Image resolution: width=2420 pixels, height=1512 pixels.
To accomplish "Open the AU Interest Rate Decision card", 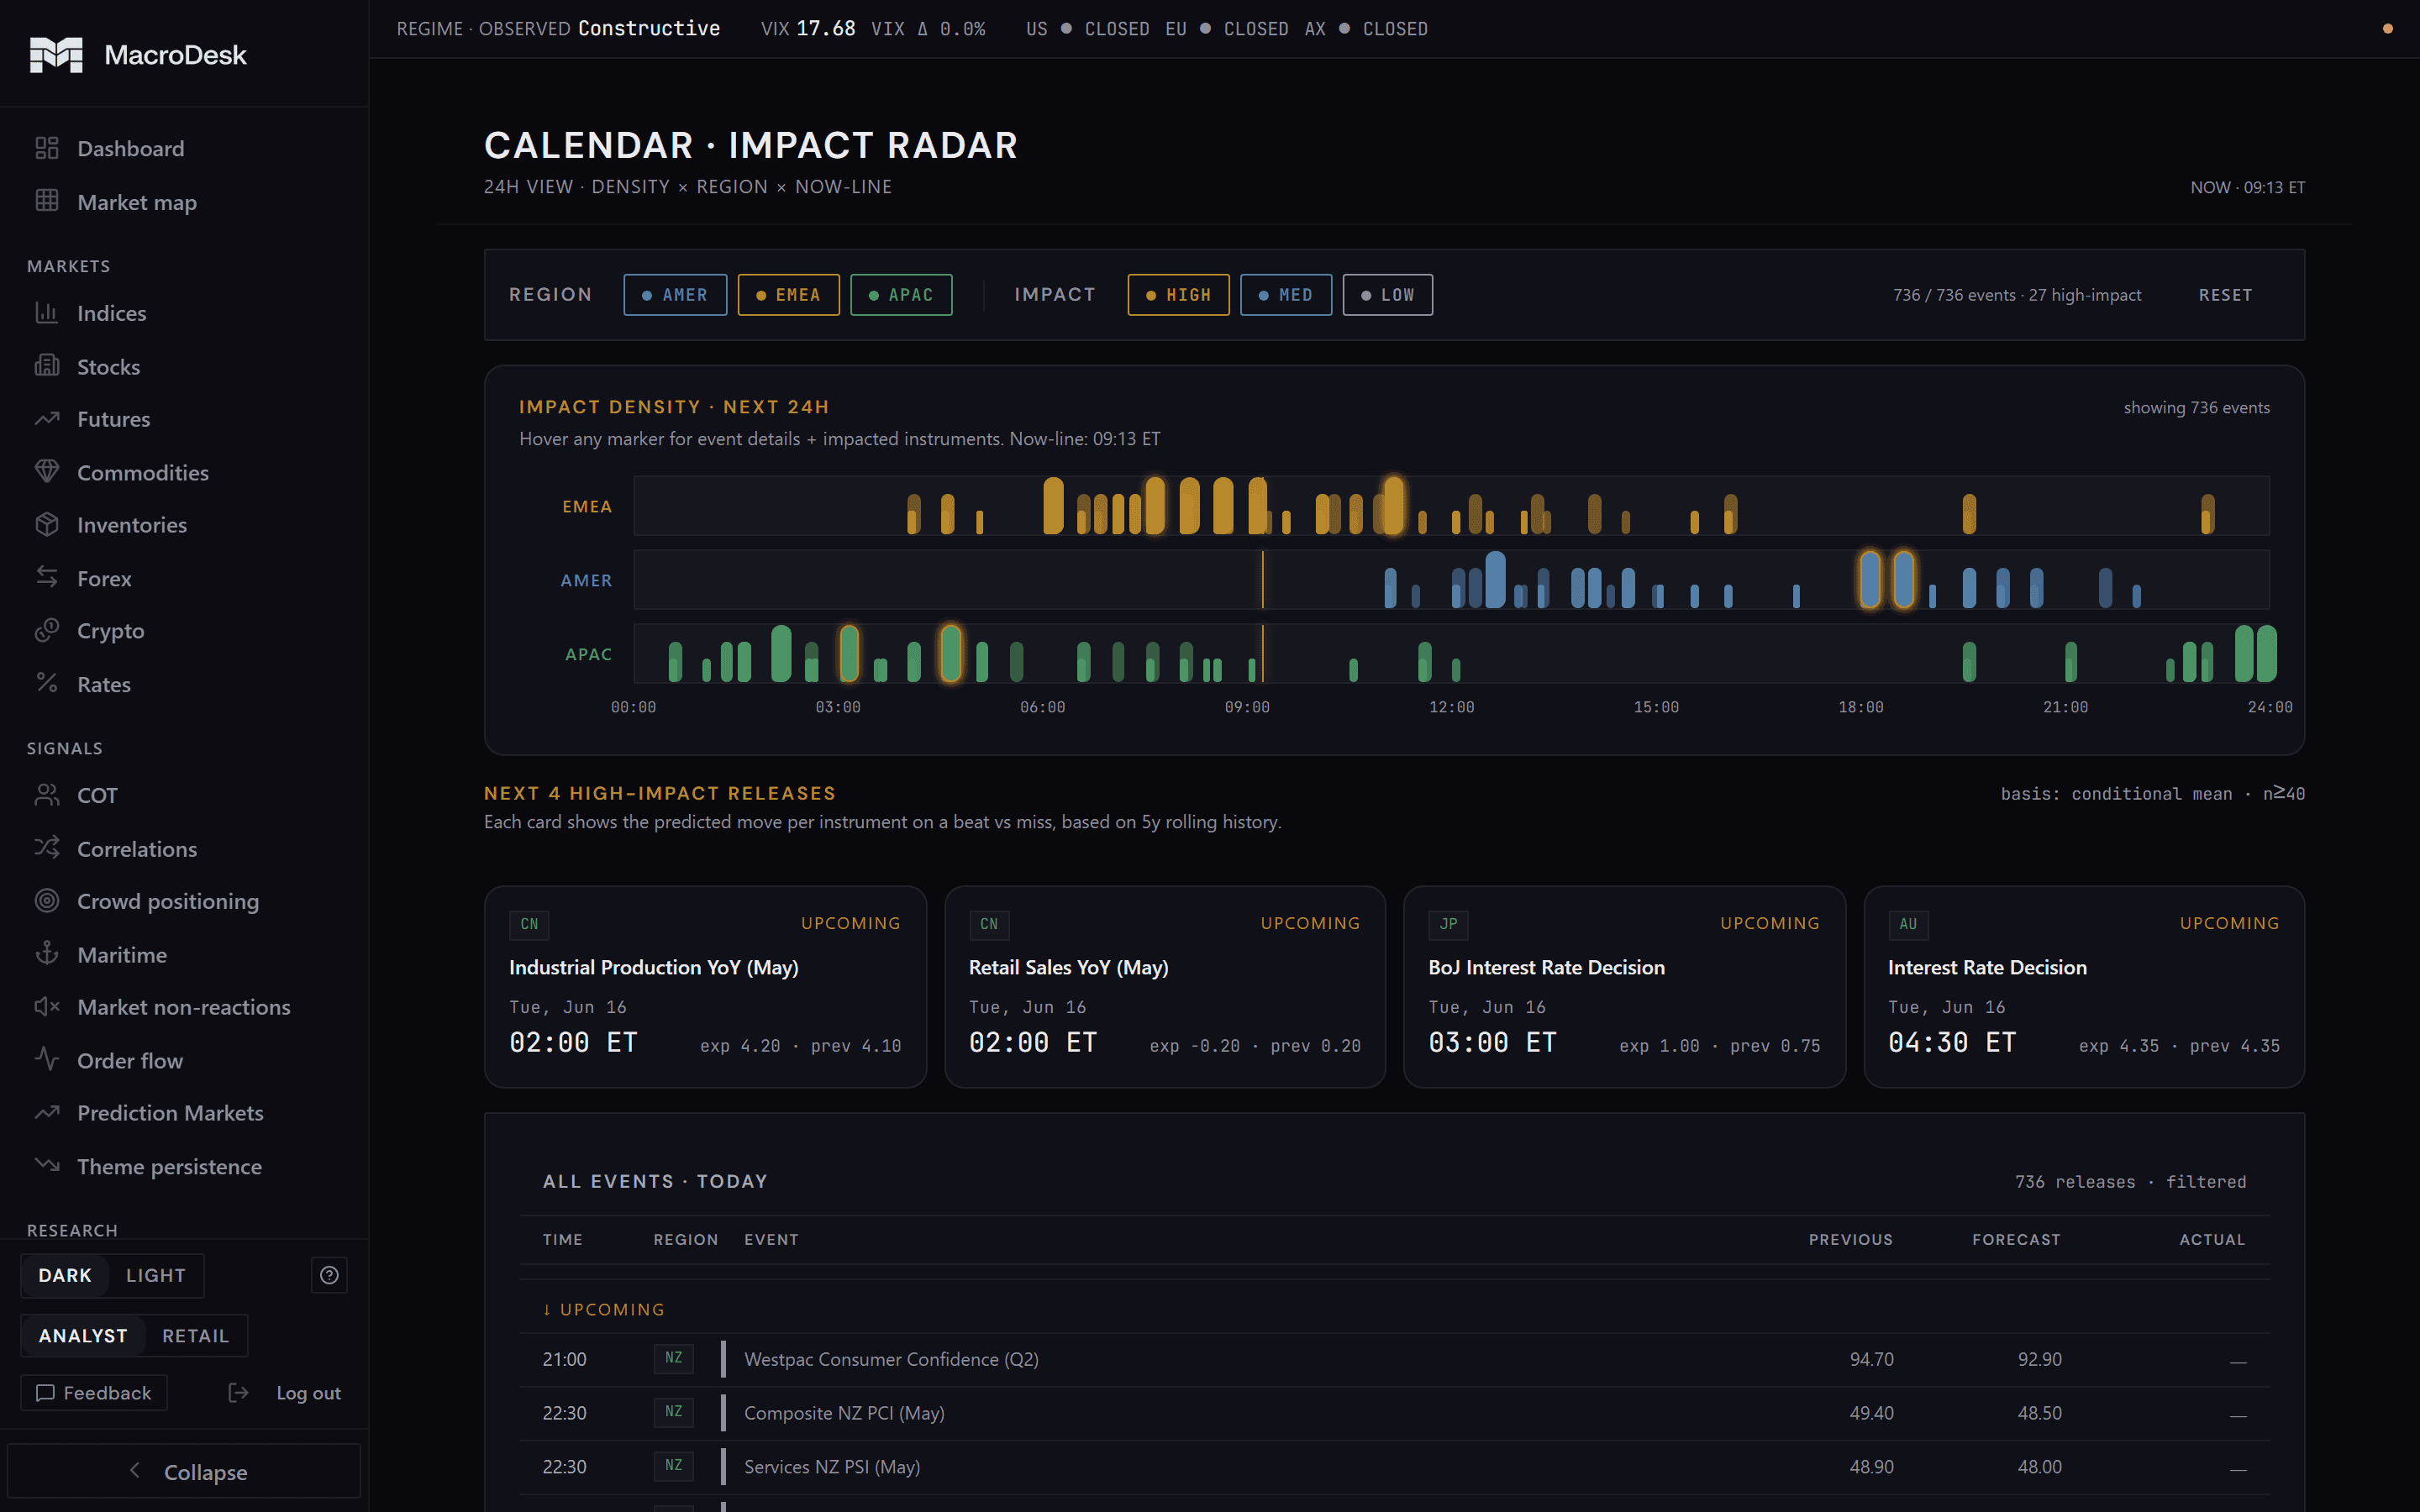I will [x=2084, y=987].
